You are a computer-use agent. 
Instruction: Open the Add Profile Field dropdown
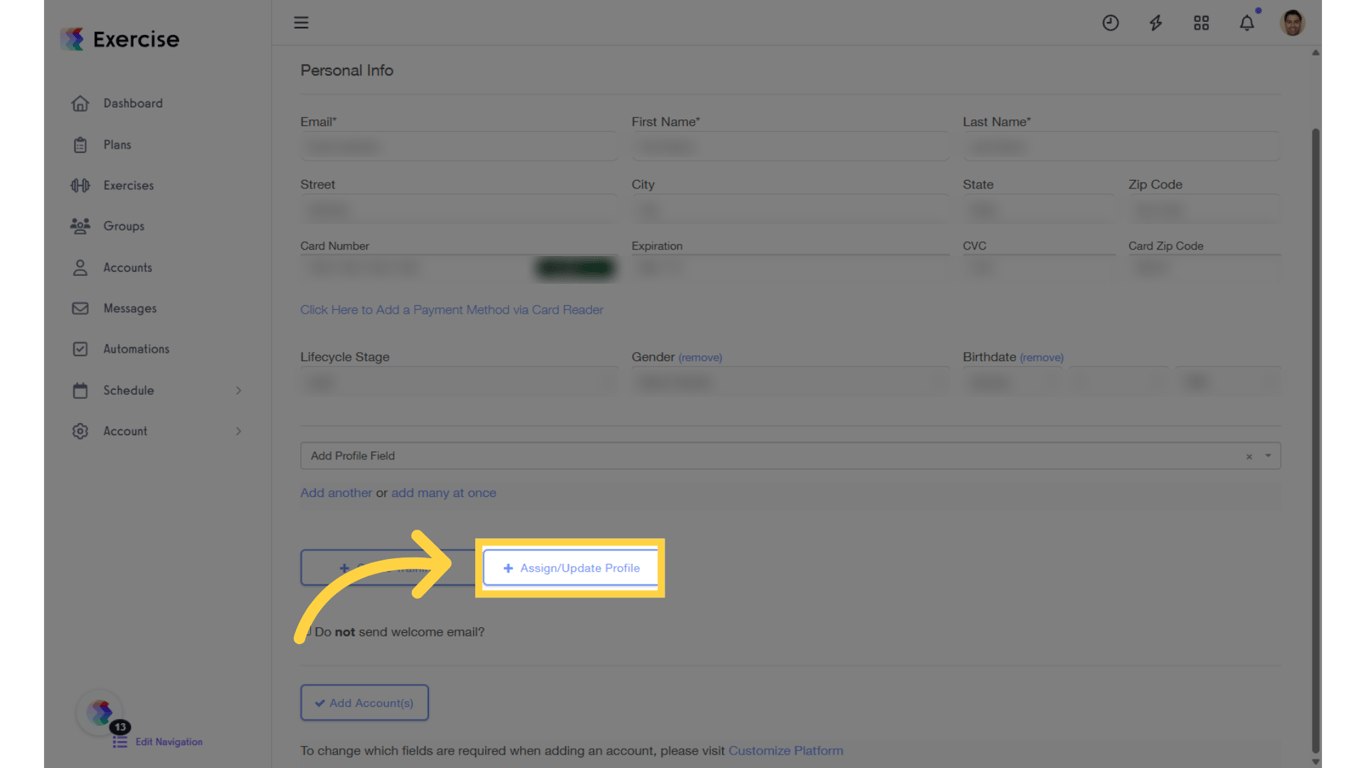click(x=700, y=455)
